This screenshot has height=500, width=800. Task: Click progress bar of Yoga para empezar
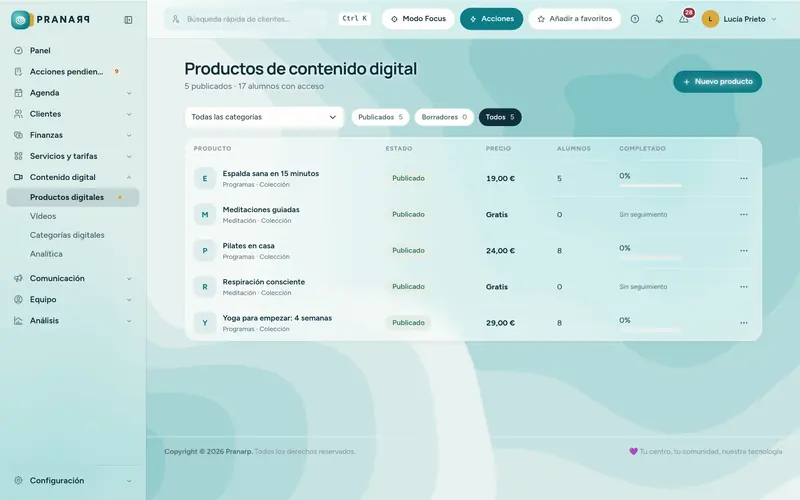[x=650, y=330]
